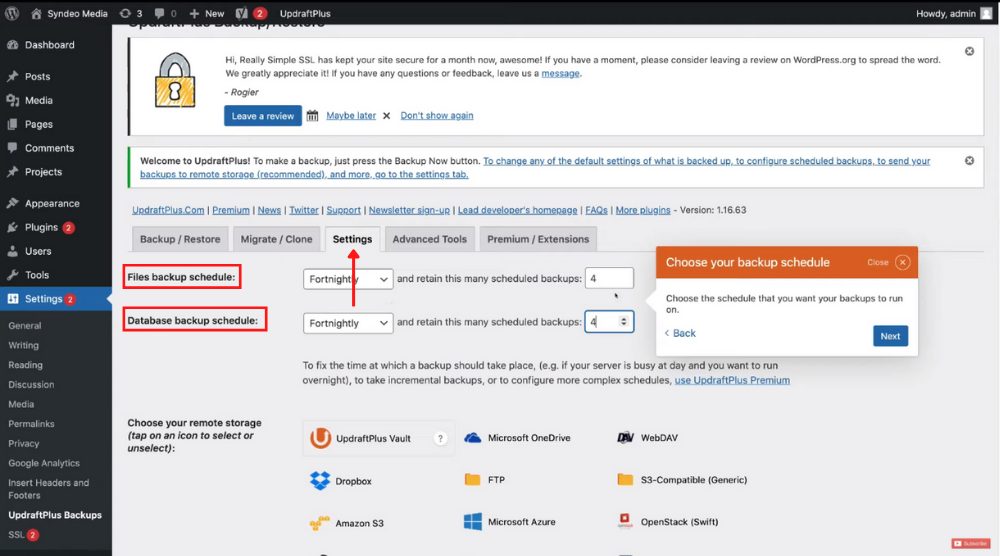The width and height of the screenshot is (1000, 556).
Task: Open Discussion settings submenu
Action: (x=31, y=385)
